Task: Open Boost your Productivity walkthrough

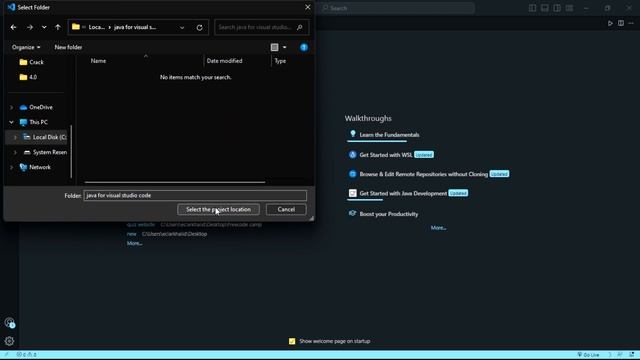Action: (x=389, y=214)
